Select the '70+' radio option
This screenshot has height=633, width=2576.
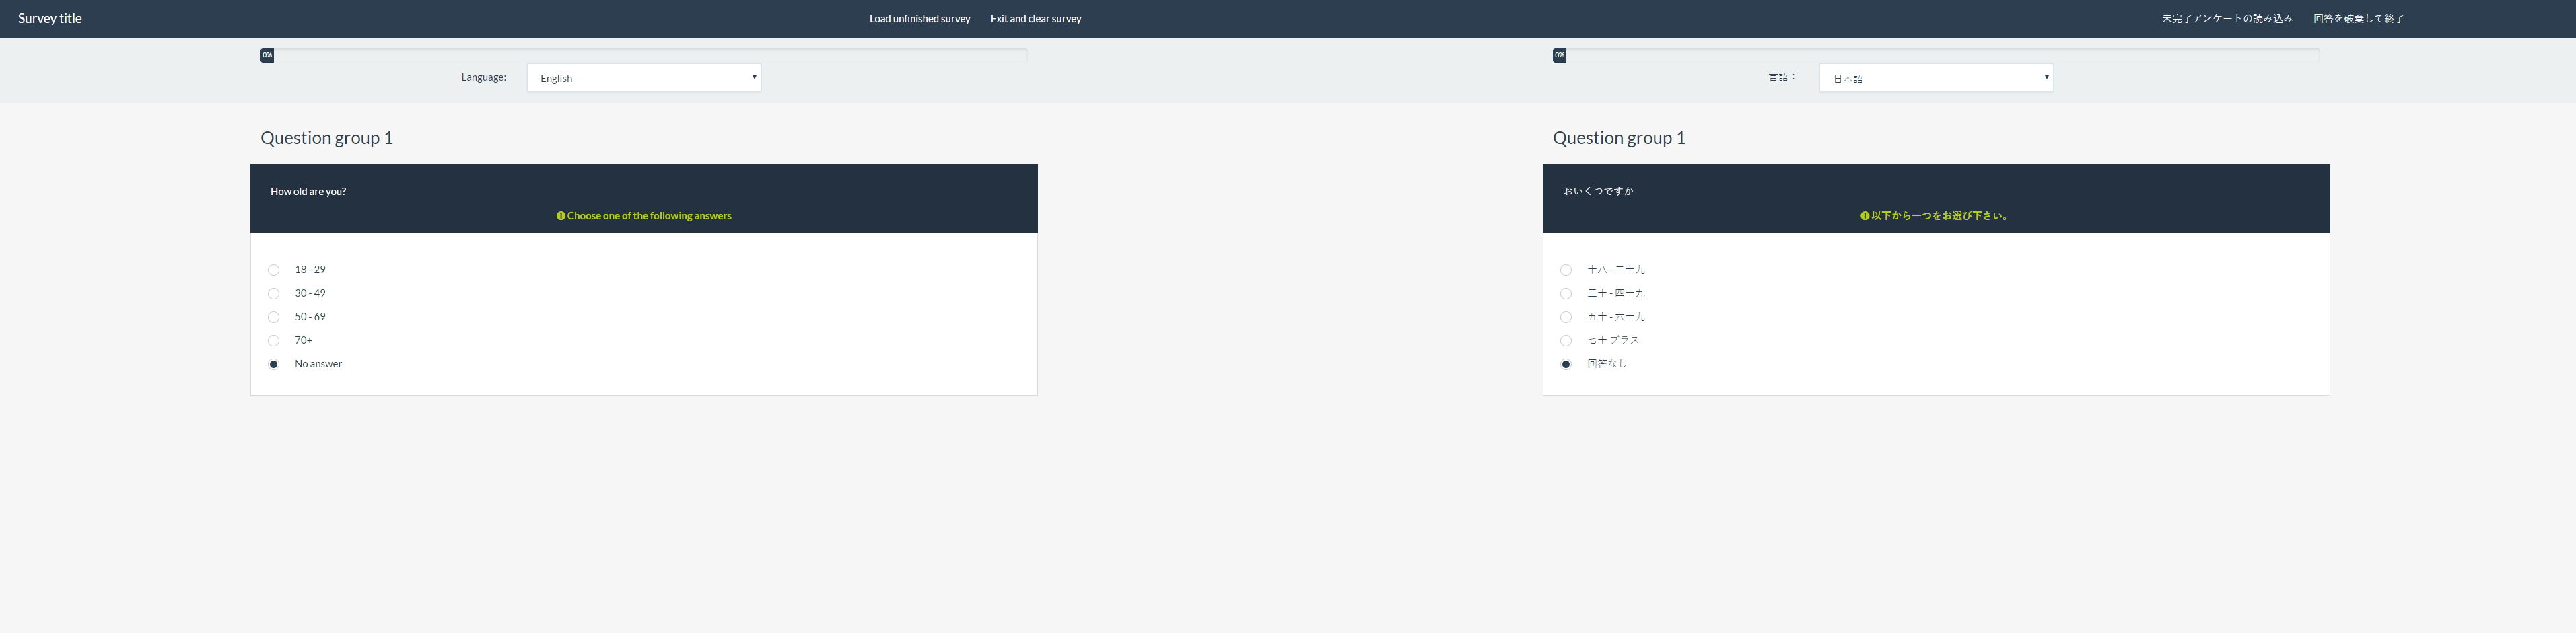(x=274, y=341)
